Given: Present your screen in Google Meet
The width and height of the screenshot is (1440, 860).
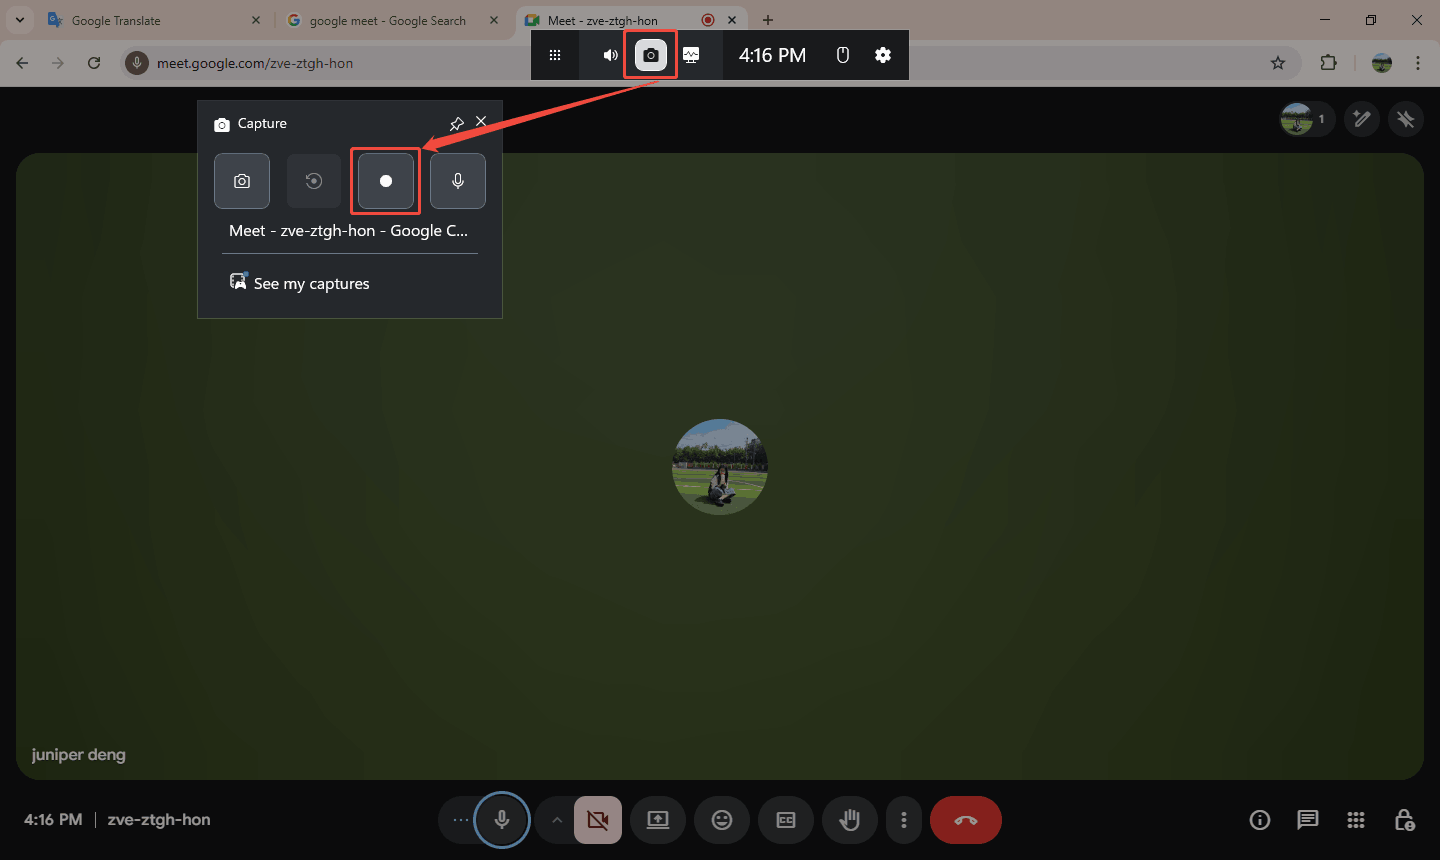Looking at the screenshot, I should coord(657,819).
